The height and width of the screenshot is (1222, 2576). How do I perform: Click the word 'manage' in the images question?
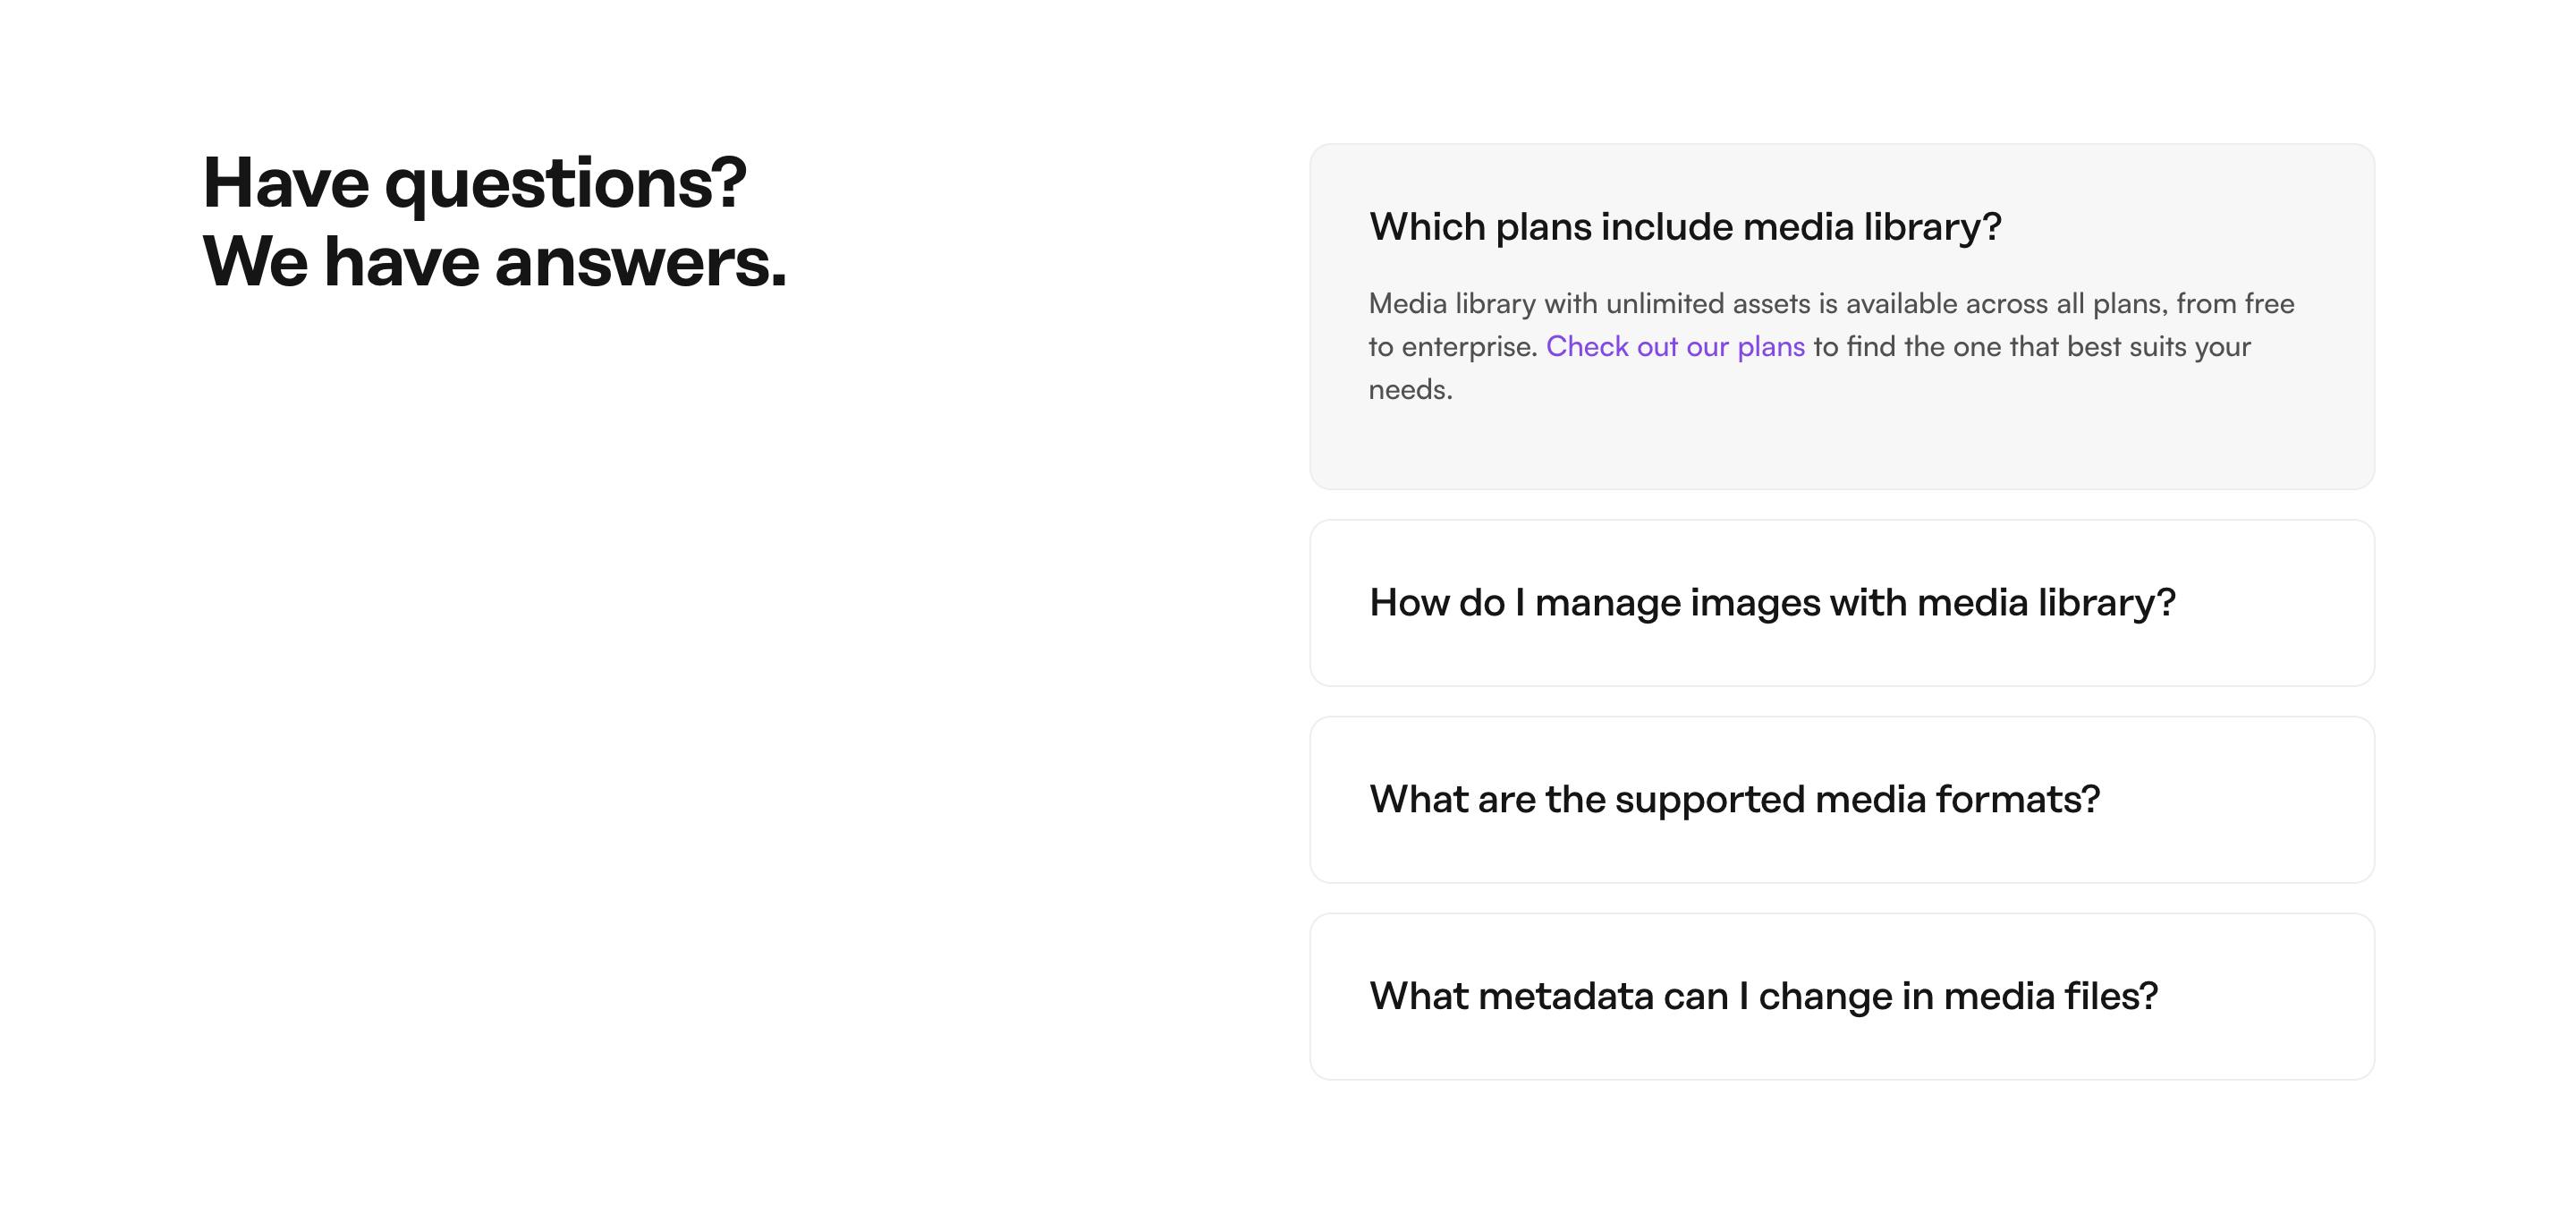[x=1607, y=603]
